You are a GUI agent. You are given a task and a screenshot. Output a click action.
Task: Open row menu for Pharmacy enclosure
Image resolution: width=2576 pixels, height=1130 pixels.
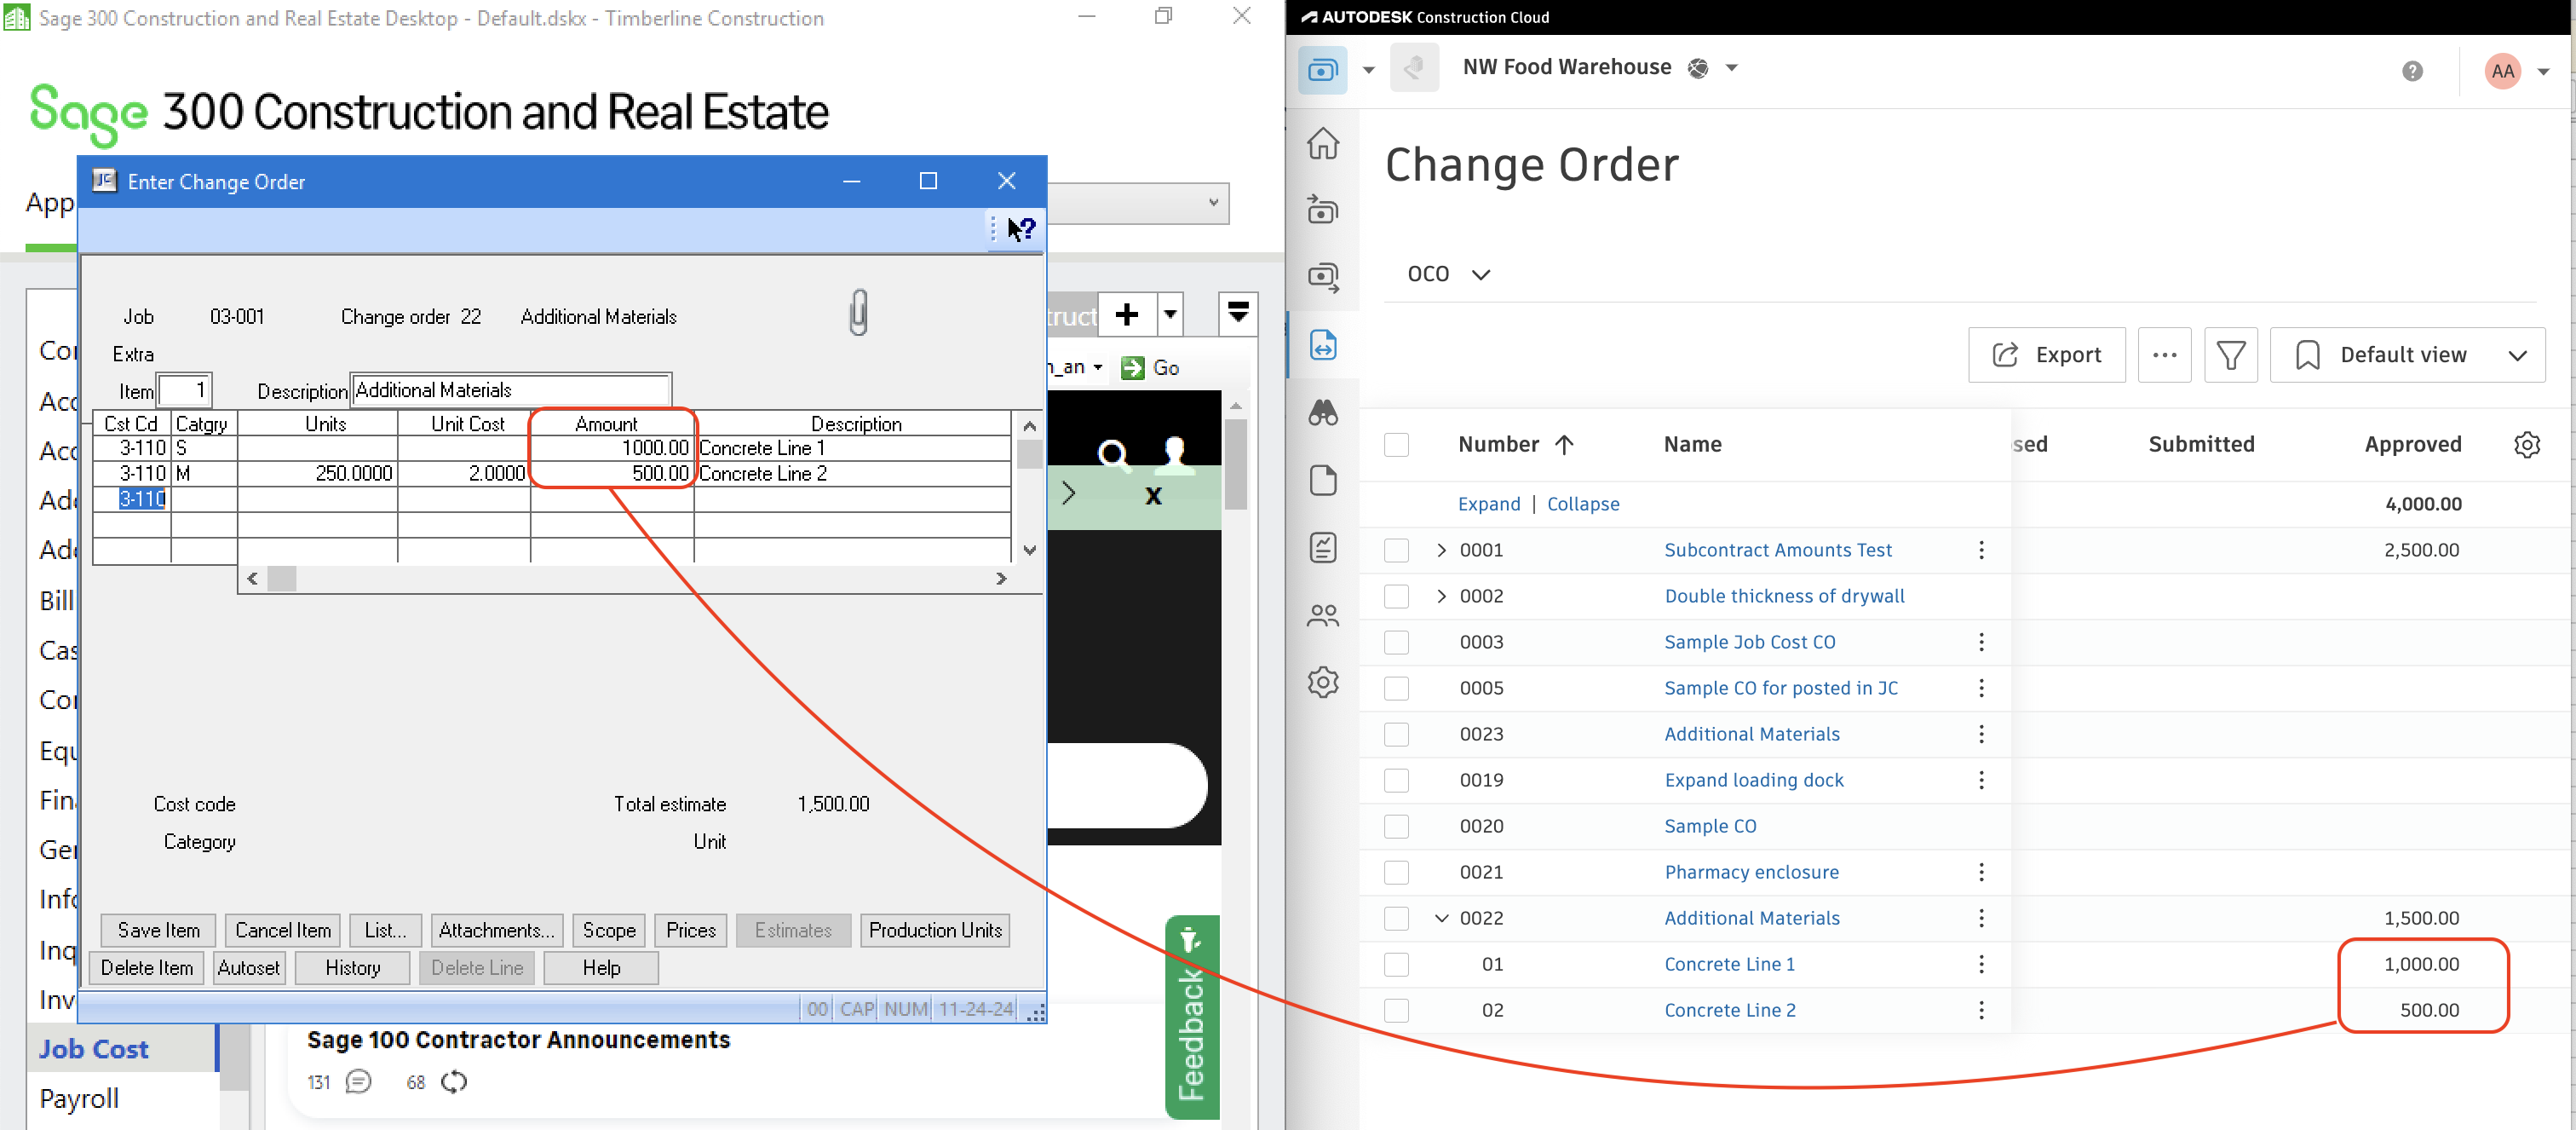(1981, 872)
